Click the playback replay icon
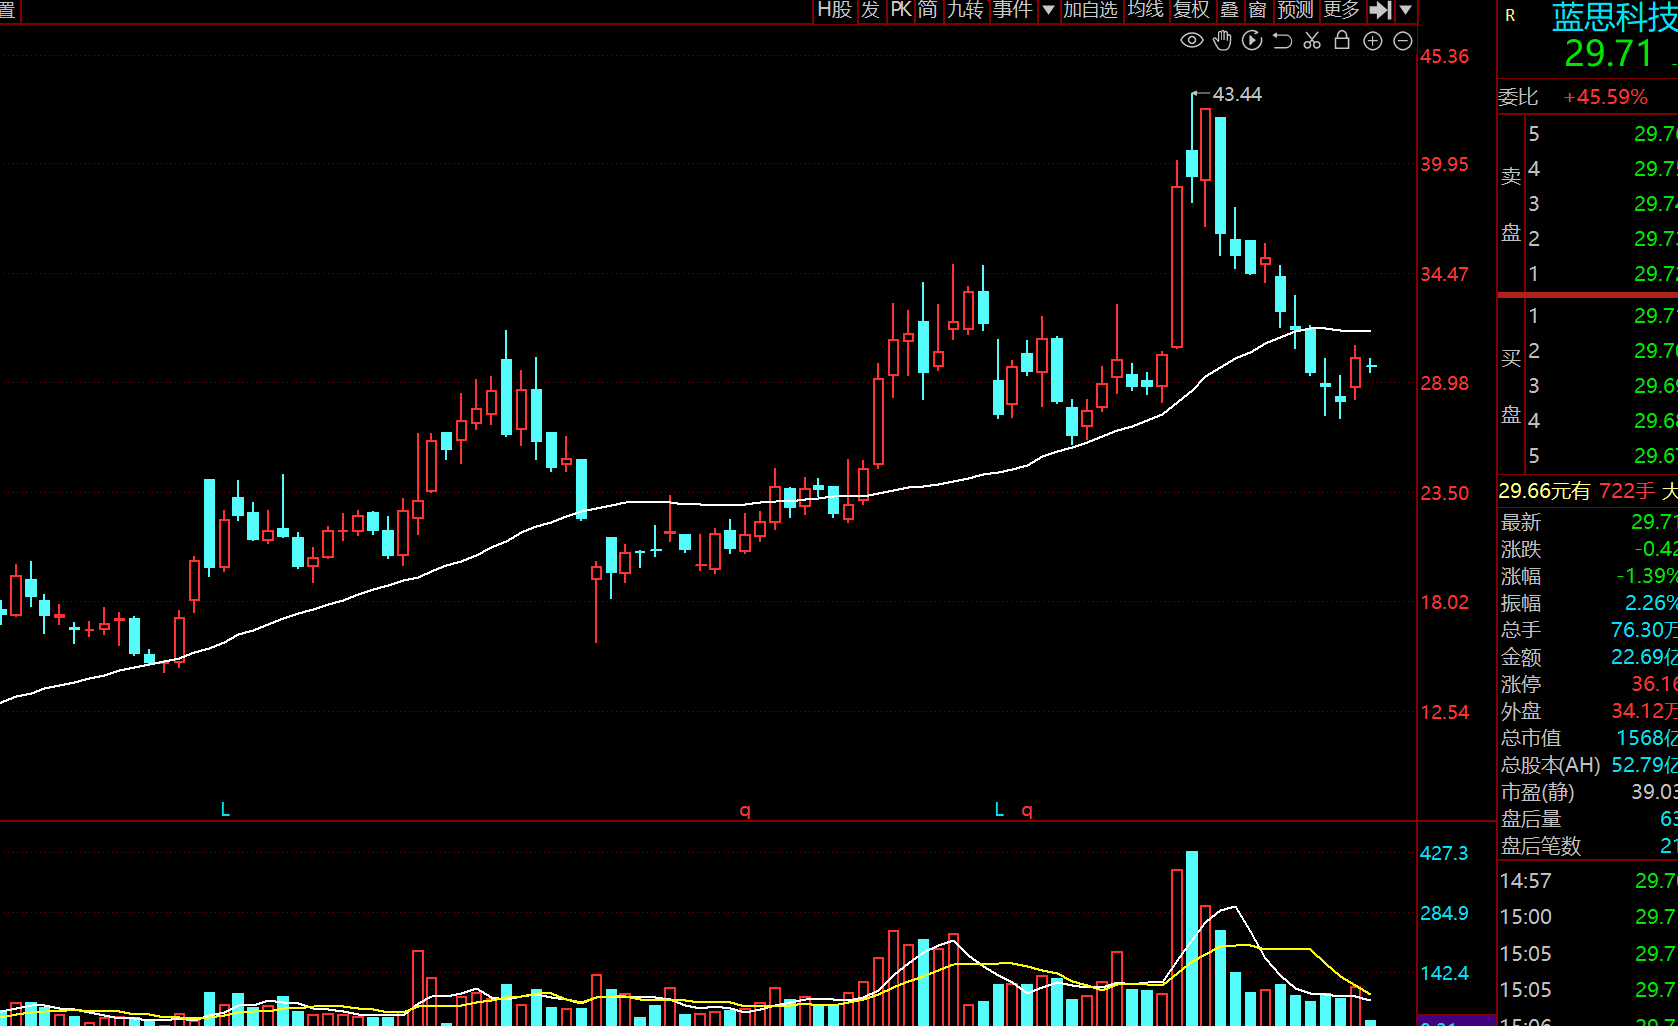The image size is (1678, 1026). 1252,41
